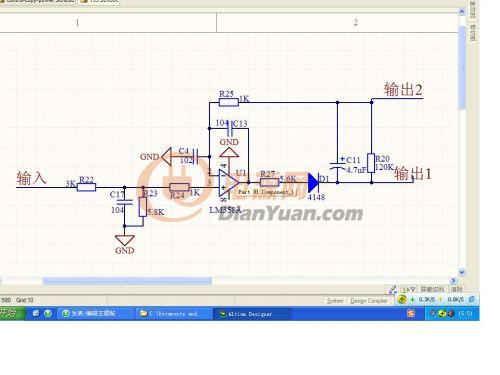The height and width of the screenshot is (375, 500).
Task: Click the 清除 clear button
Action: (456, 289)
